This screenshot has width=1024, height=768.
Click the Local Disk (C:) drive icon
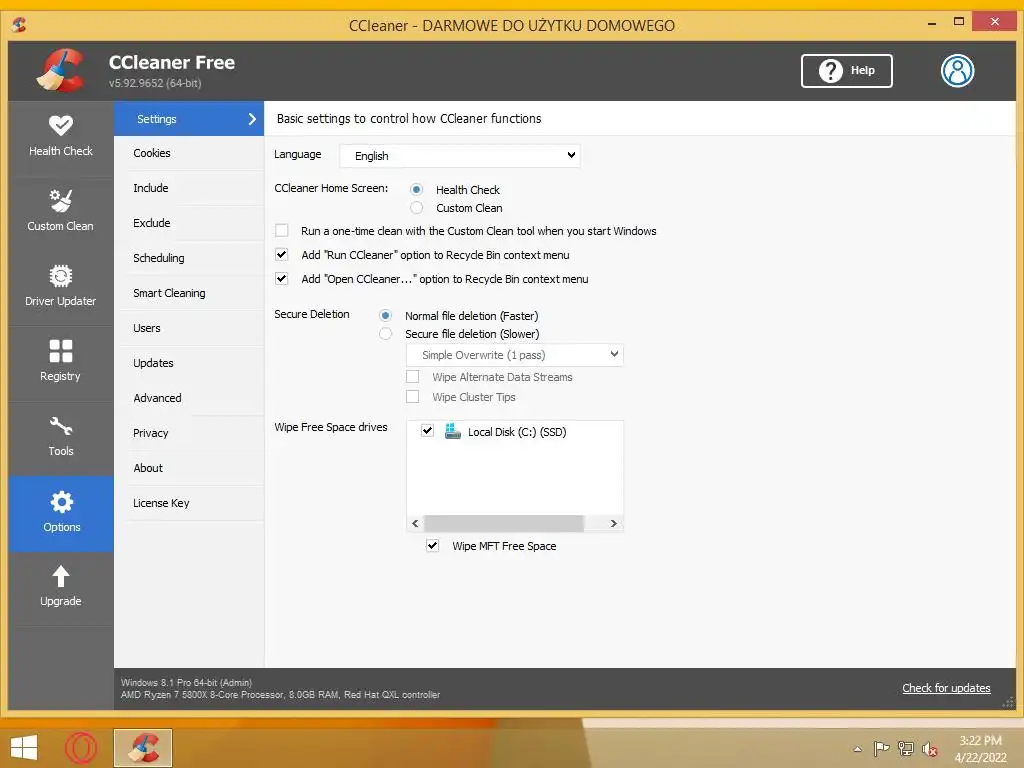click(x=453, y=431)
